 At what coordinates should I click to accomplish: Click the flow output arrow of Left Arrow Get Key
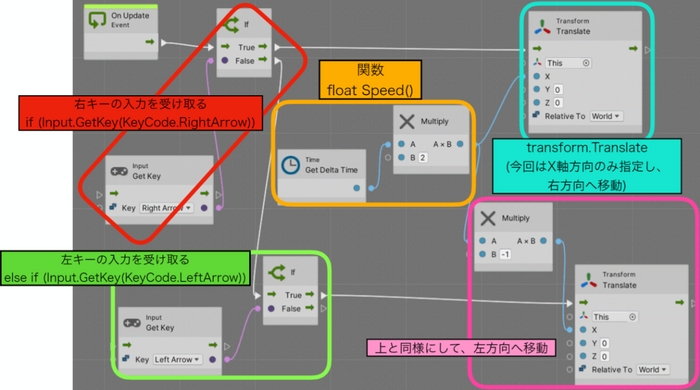(x=213, y=345)
